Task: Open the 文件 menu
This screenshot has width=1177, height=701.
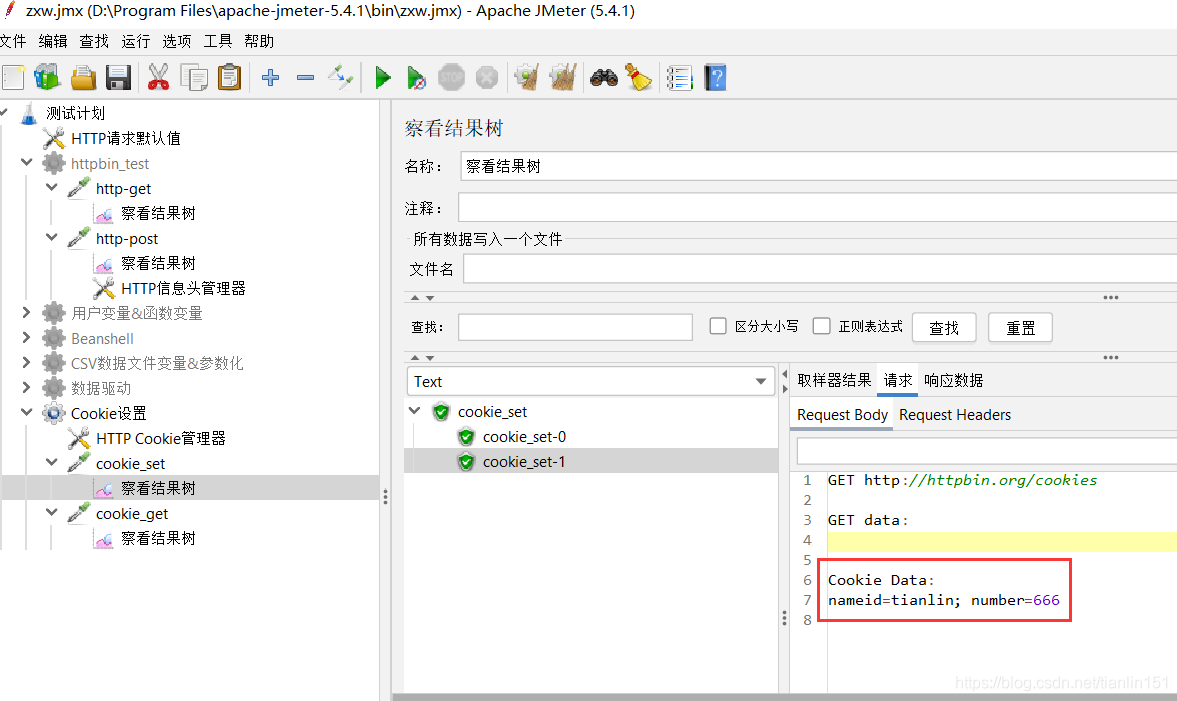Action: [13, 41]
